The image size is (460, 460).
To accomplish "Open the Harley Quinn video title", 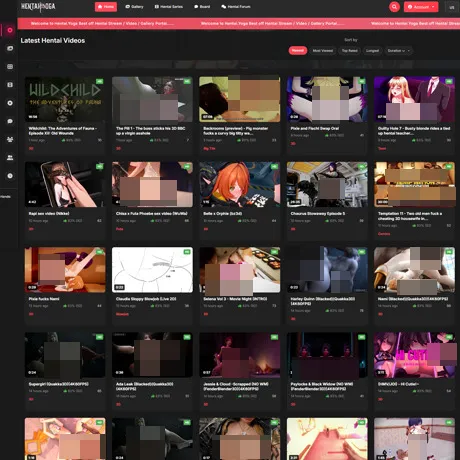I will click(x=322, y=301).
